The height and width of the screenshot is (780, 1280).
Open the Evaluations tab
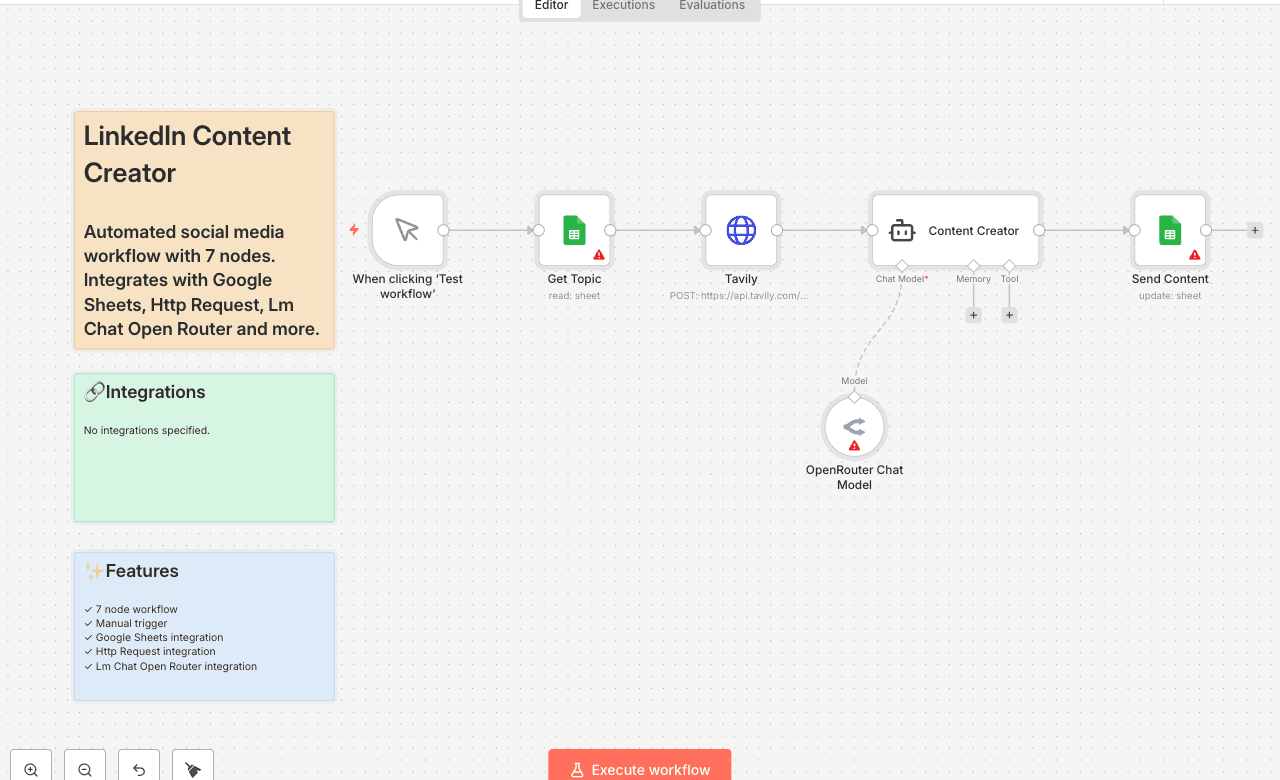point(711,6)
